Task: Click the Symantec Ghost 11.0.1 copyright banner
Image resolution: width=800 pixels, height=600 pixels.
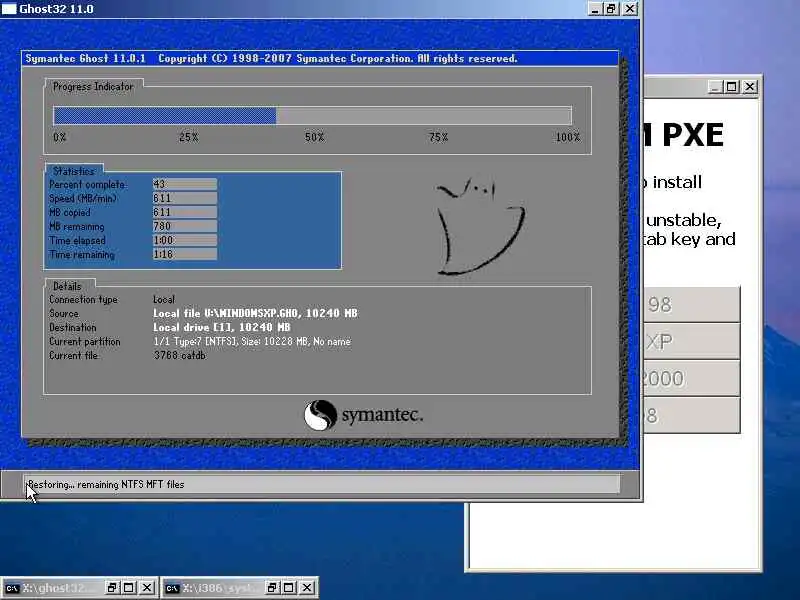Action: (x=271, y=58)
